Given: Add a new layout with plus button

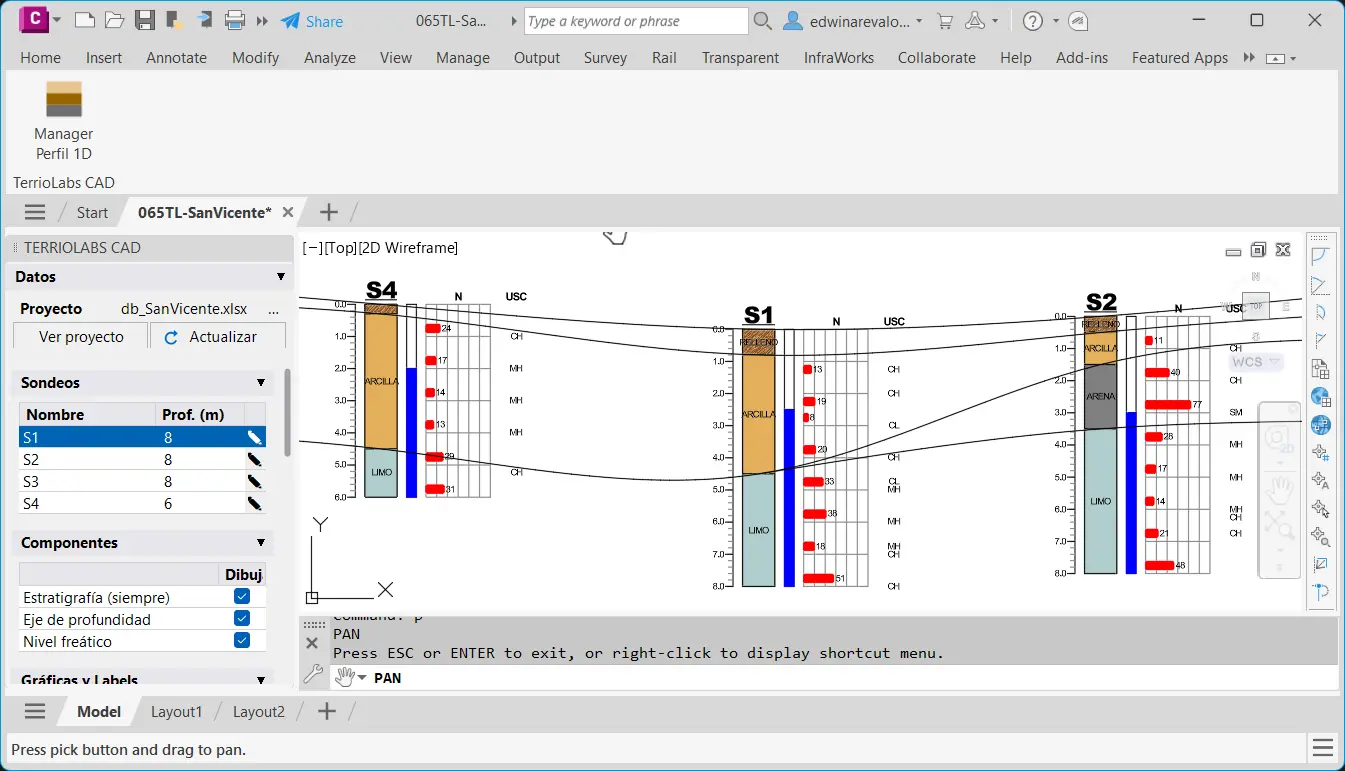Looking at the screenshot, I should [x=326, y=712].
